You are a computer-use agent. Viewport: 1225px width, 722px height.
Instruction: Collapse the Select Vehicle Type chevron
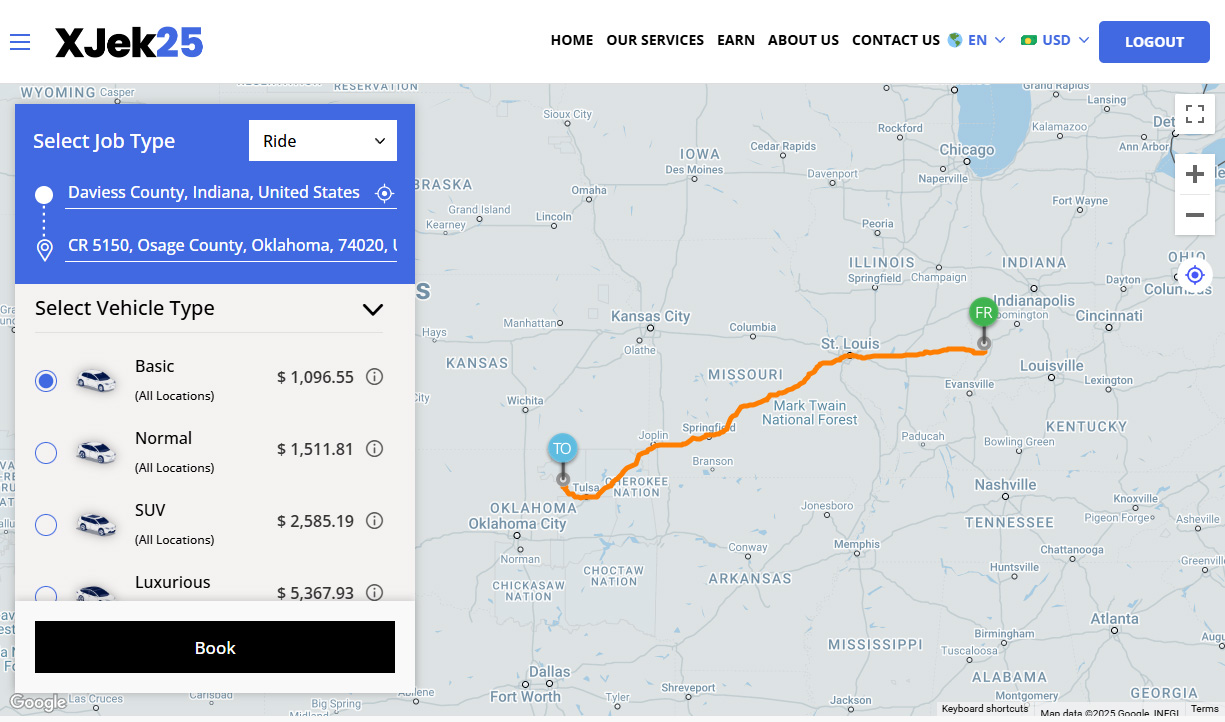pos(373,309)
